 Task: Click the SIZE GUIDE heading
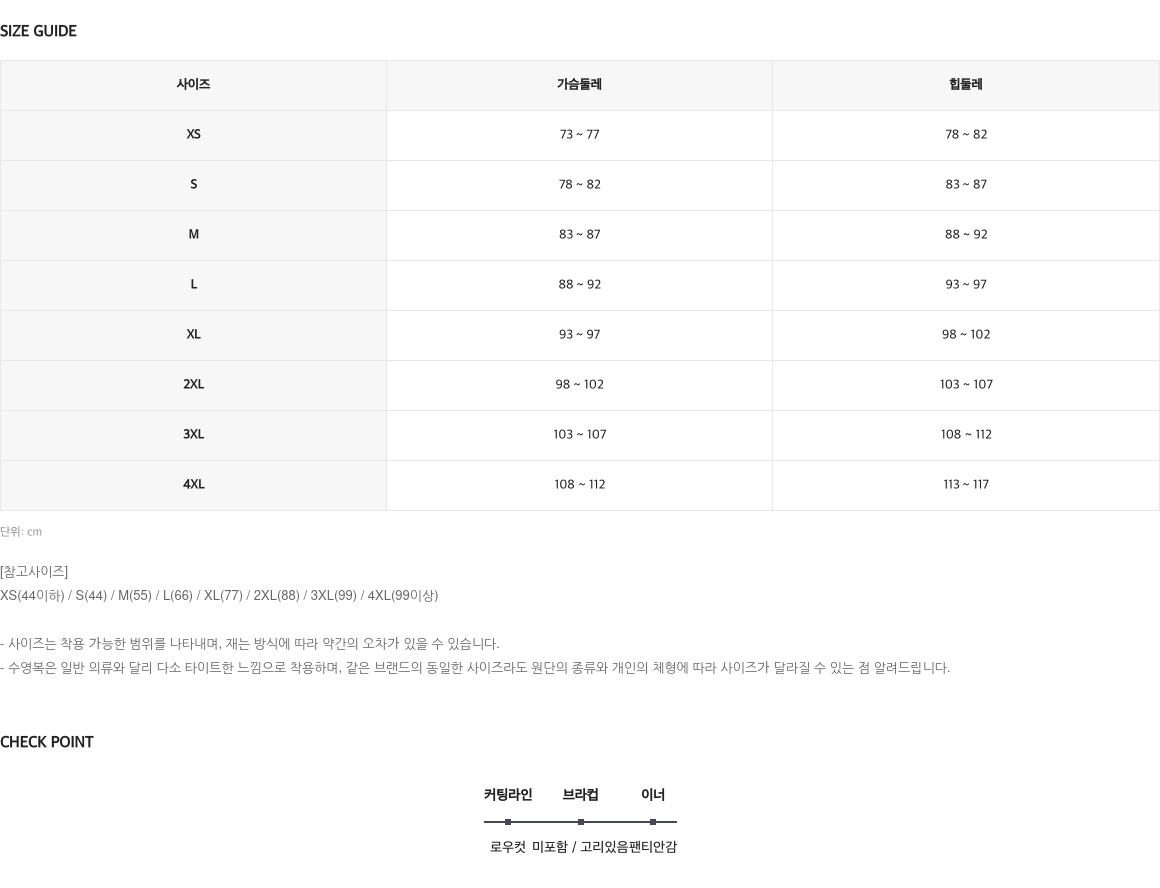click(x=38, y=31)
